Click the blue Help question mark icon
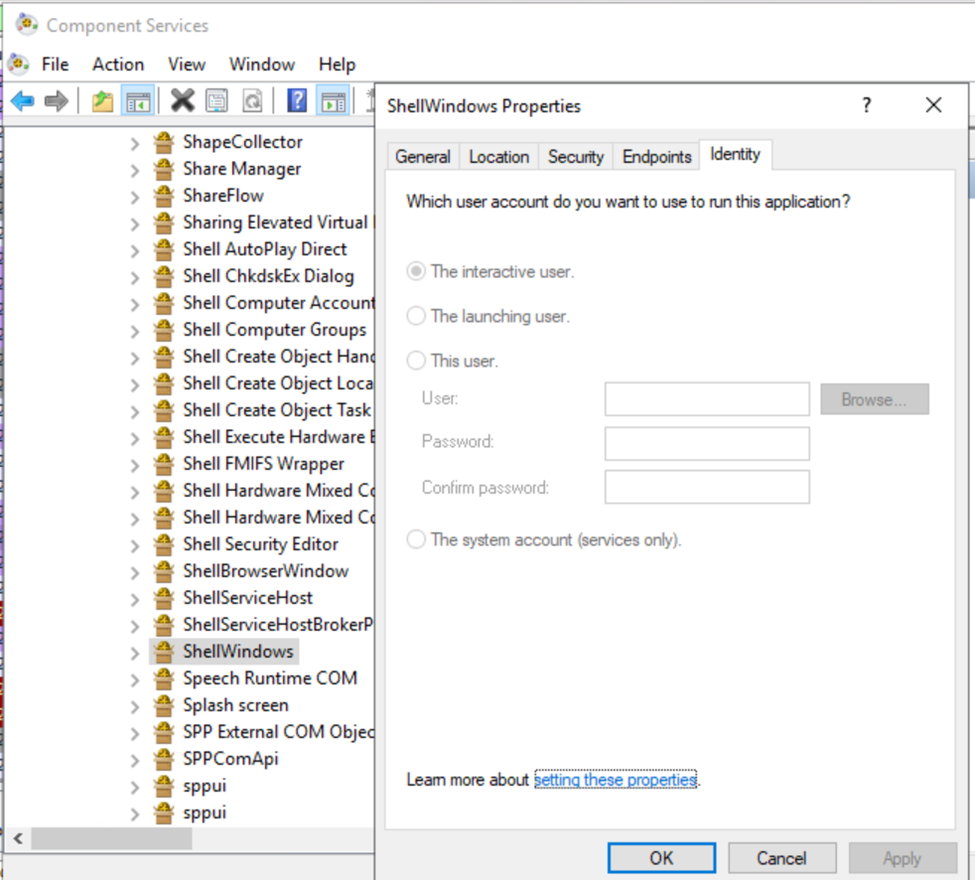Viewport: 975px width, 880px height. coord(297,101)
